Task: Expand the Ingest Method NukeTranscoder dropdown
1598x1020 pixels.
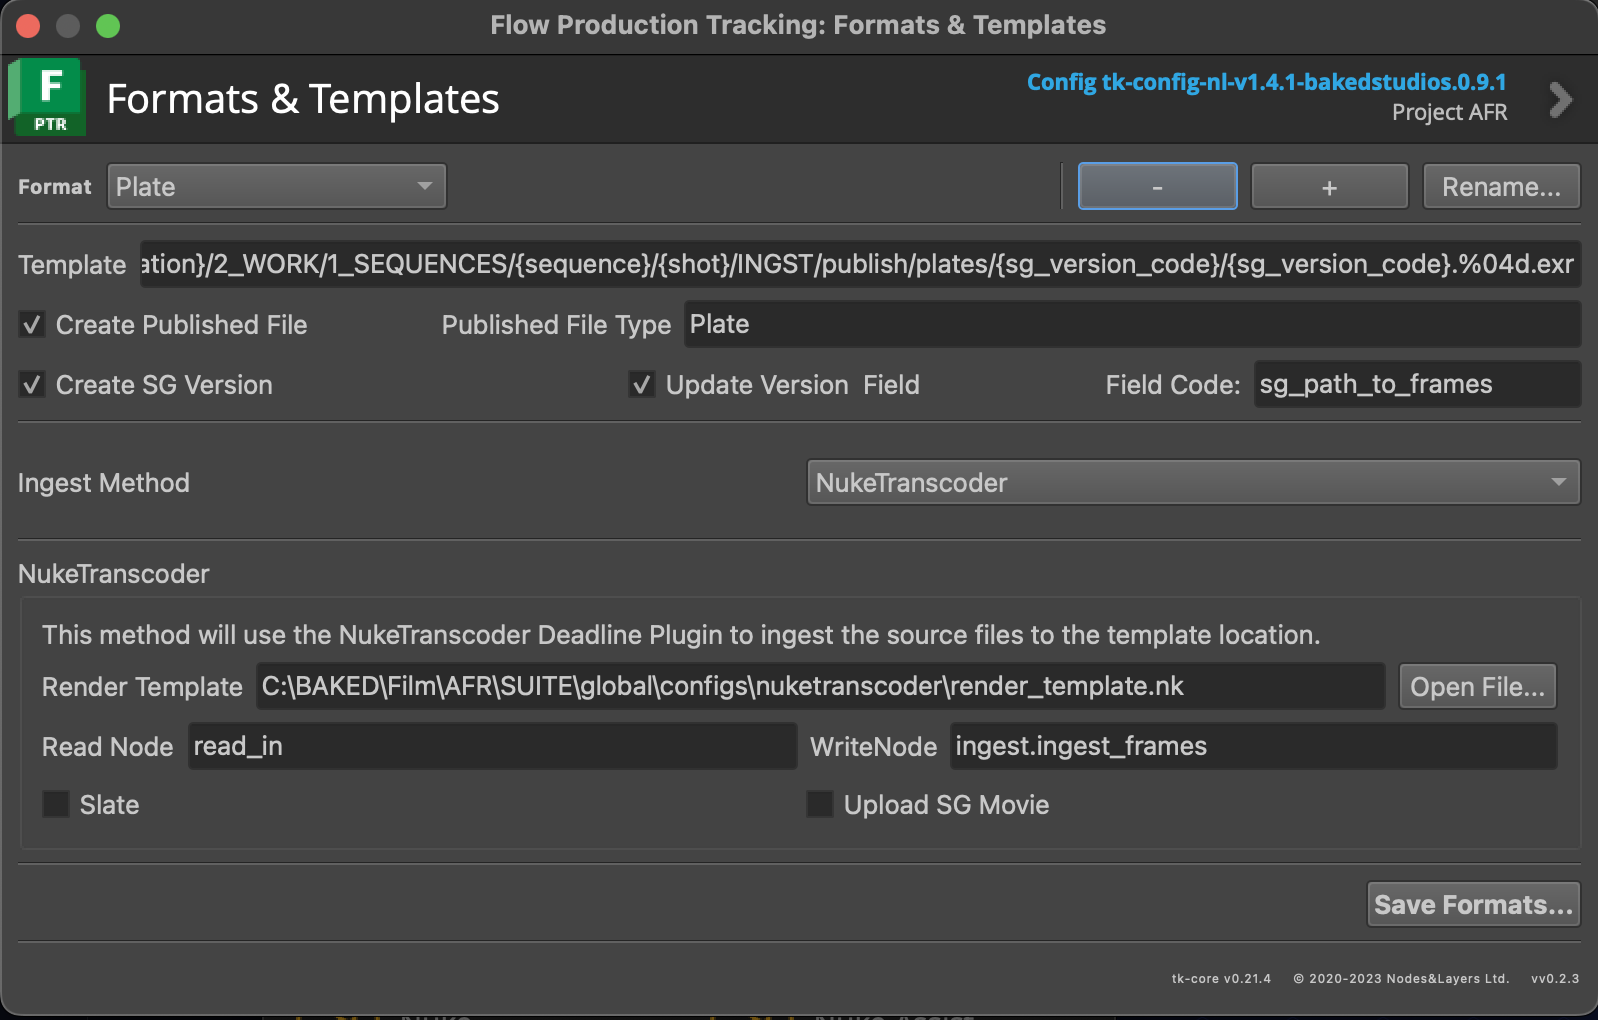Action: pyautogui.click(x=1192, y=483)
